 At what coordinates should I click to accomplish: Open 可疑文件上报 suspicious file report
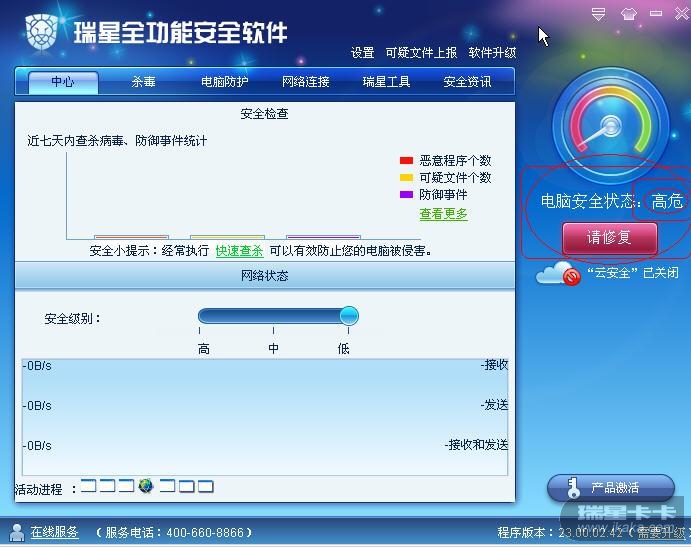coord(421,53)
